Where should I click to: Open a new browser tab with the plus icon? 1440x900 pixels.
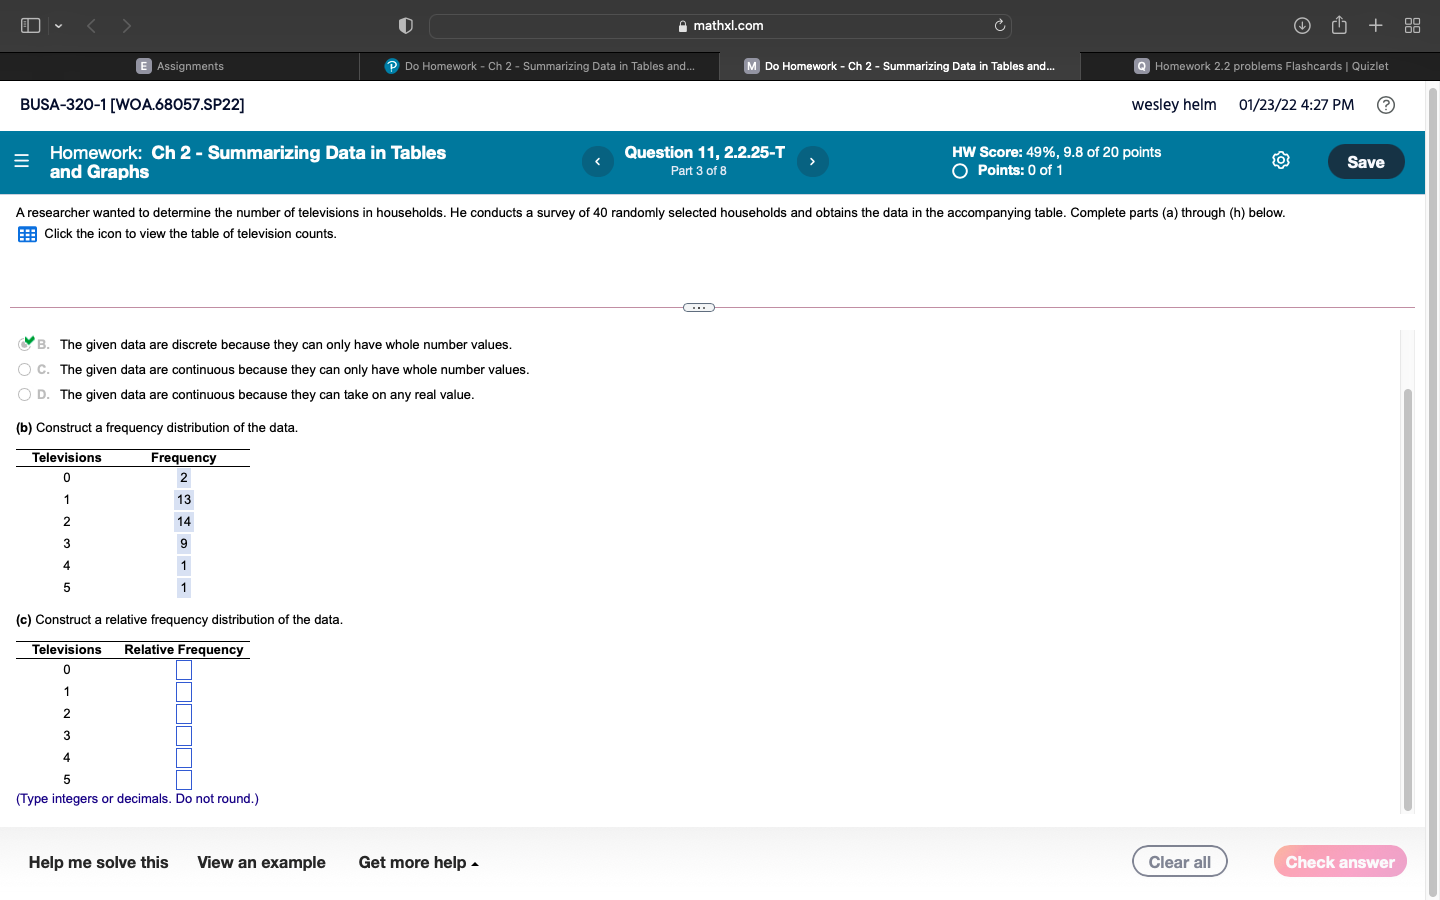1375,25
